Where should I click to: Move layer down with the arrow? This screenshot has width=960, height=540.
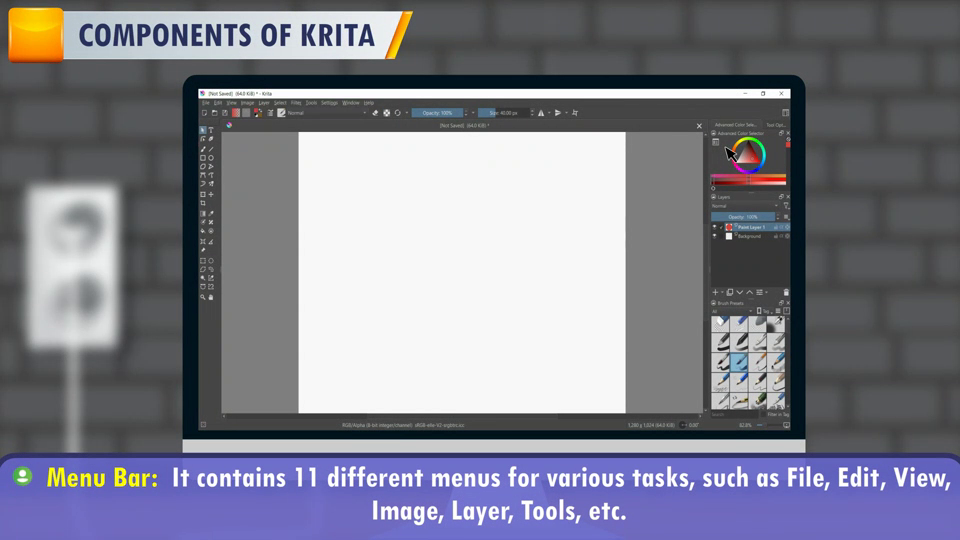pyautogui.click(x=740, y=293)
